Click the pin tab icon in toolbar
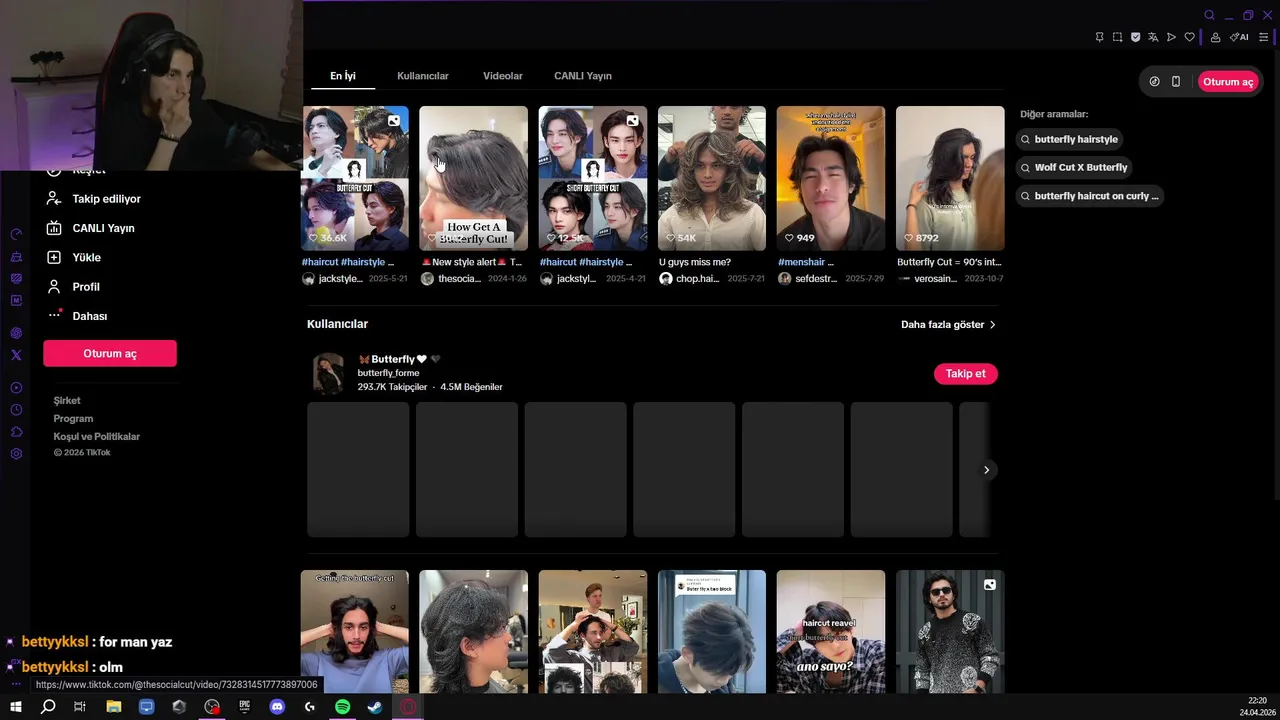1280x720 pixels. (x=1099, y=37)
